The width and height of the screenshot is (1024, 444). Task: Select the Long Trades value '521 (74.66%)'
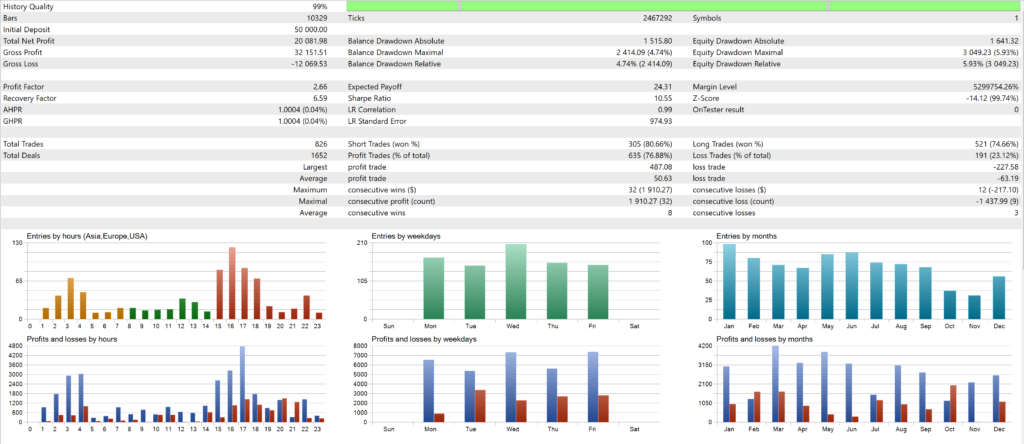[x=995, y=144]
